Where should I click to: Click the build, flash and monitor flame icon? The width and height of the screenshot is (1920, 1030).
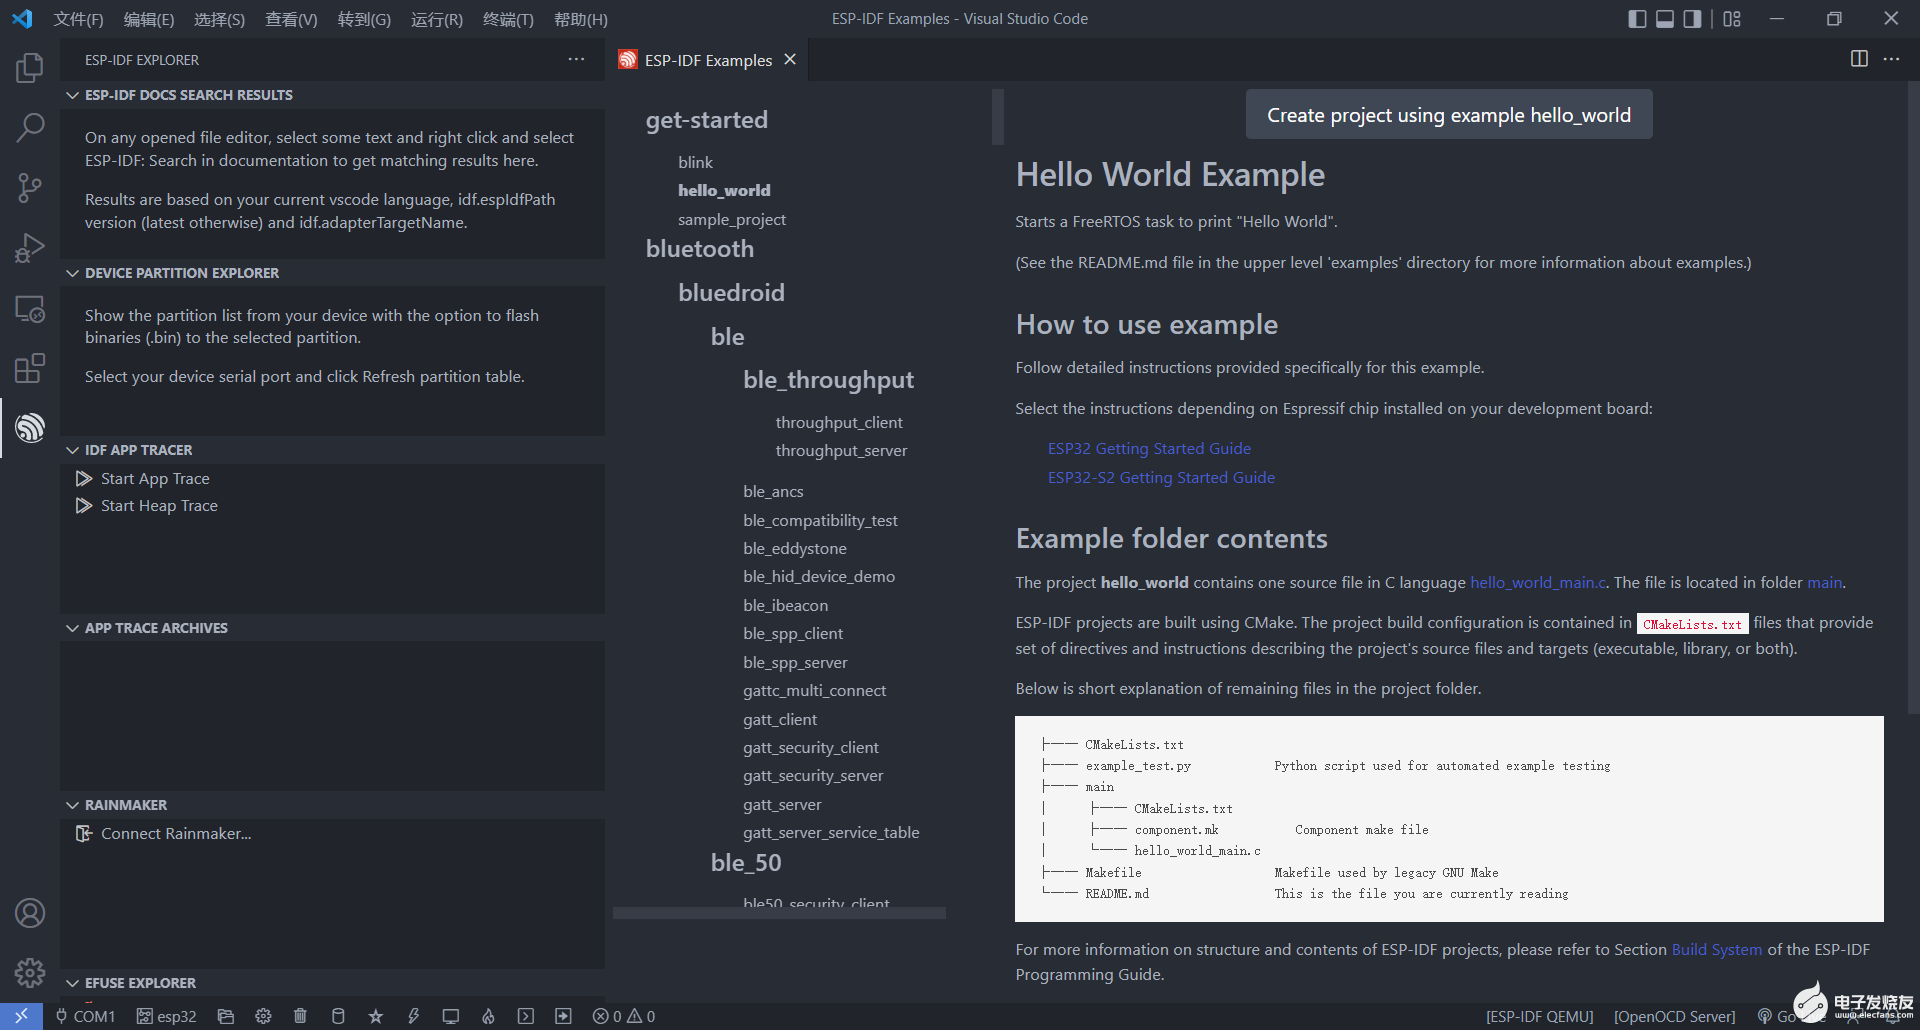click(488, 1016)
